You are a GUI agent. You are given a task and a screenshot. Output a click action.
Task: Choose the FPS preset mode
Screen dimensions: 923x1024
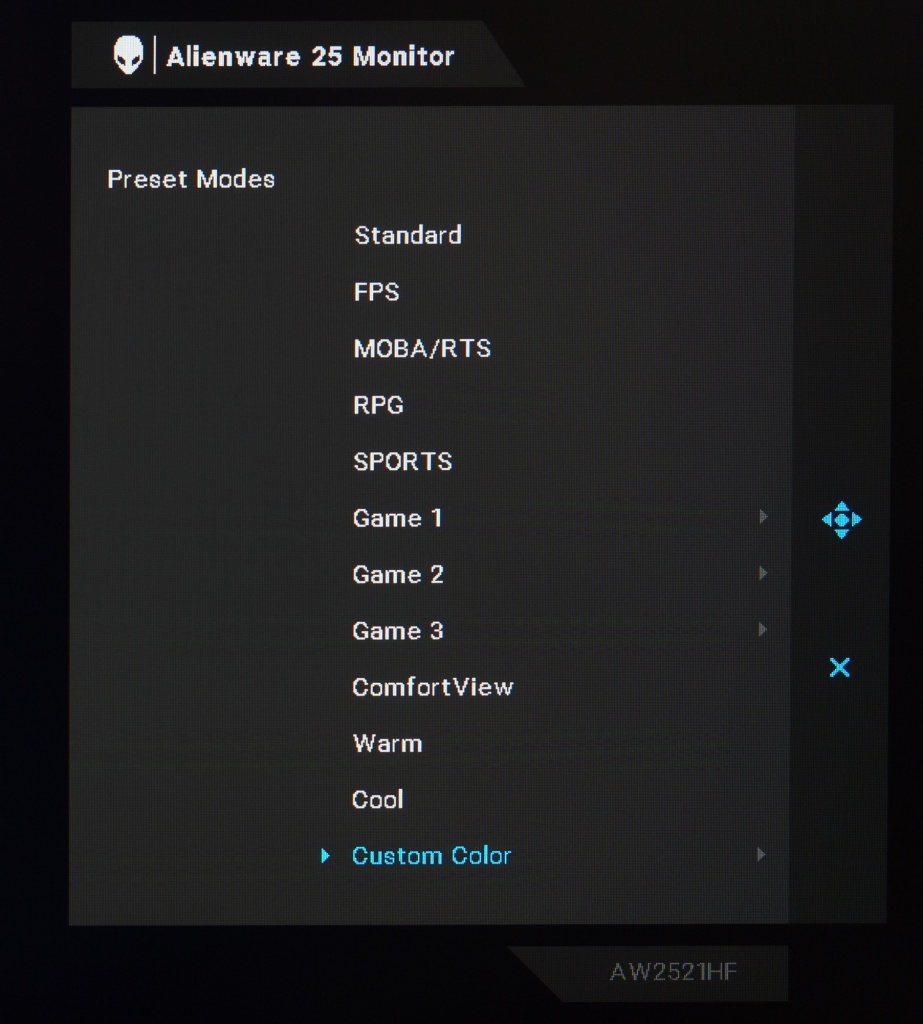tap(377, 292)
